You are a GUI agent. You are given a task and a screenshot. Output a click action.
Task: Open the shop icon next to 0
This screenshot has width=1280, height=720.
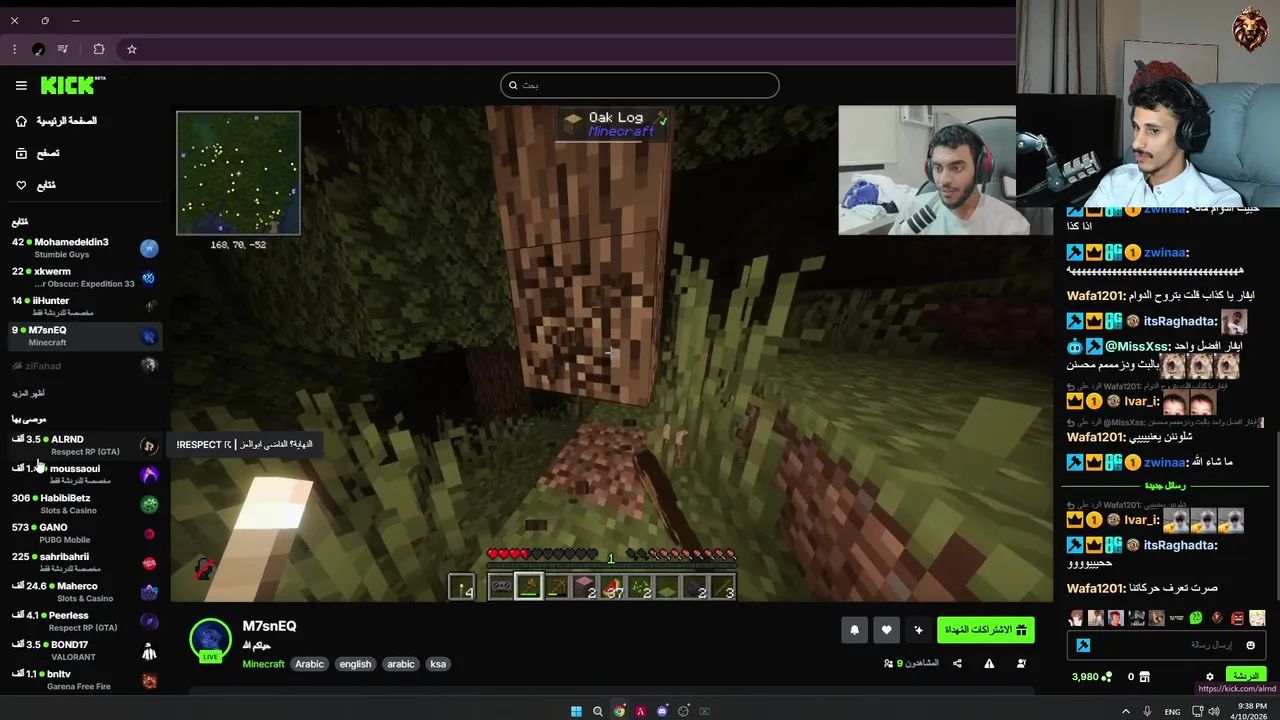tap(1145, 677)
